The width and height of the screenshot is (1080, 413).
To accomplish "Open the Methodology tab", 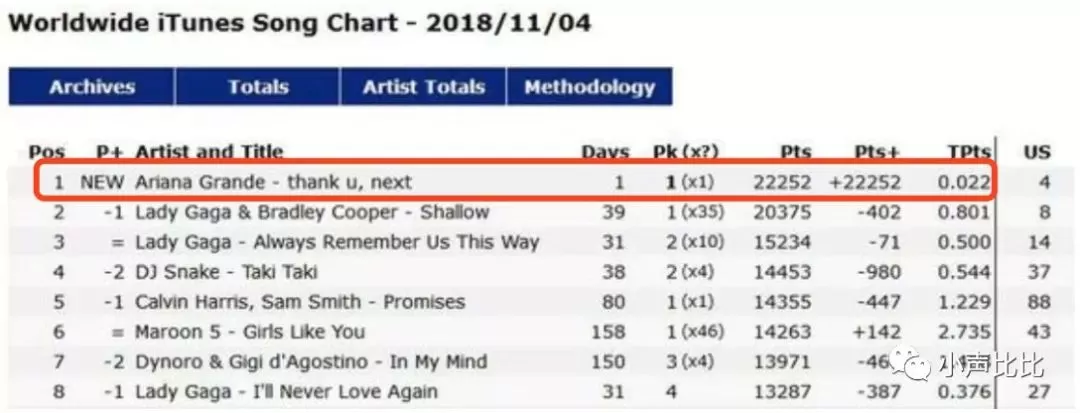I will [x=590, y=87].
